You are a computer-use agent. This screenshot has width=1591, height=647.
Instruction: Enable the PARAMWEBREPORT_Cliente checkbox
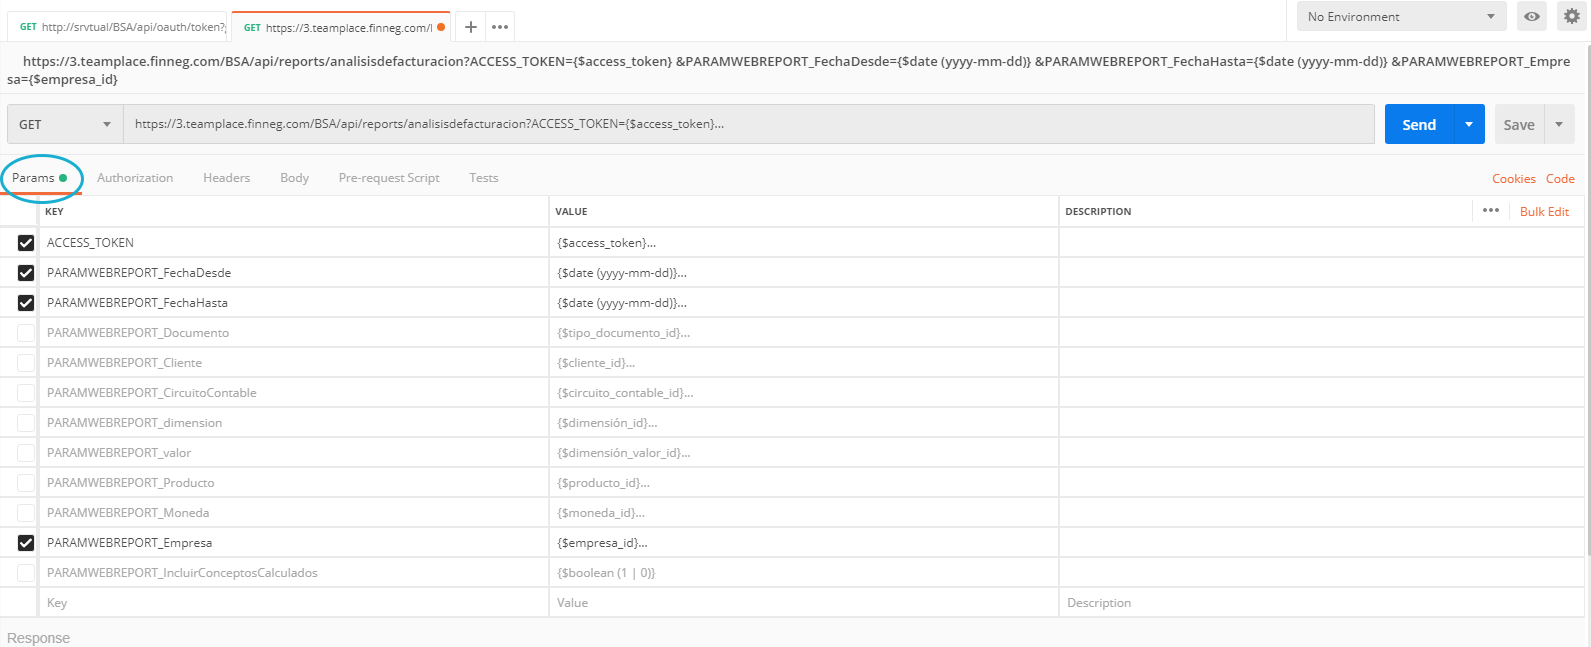point(26,363)
